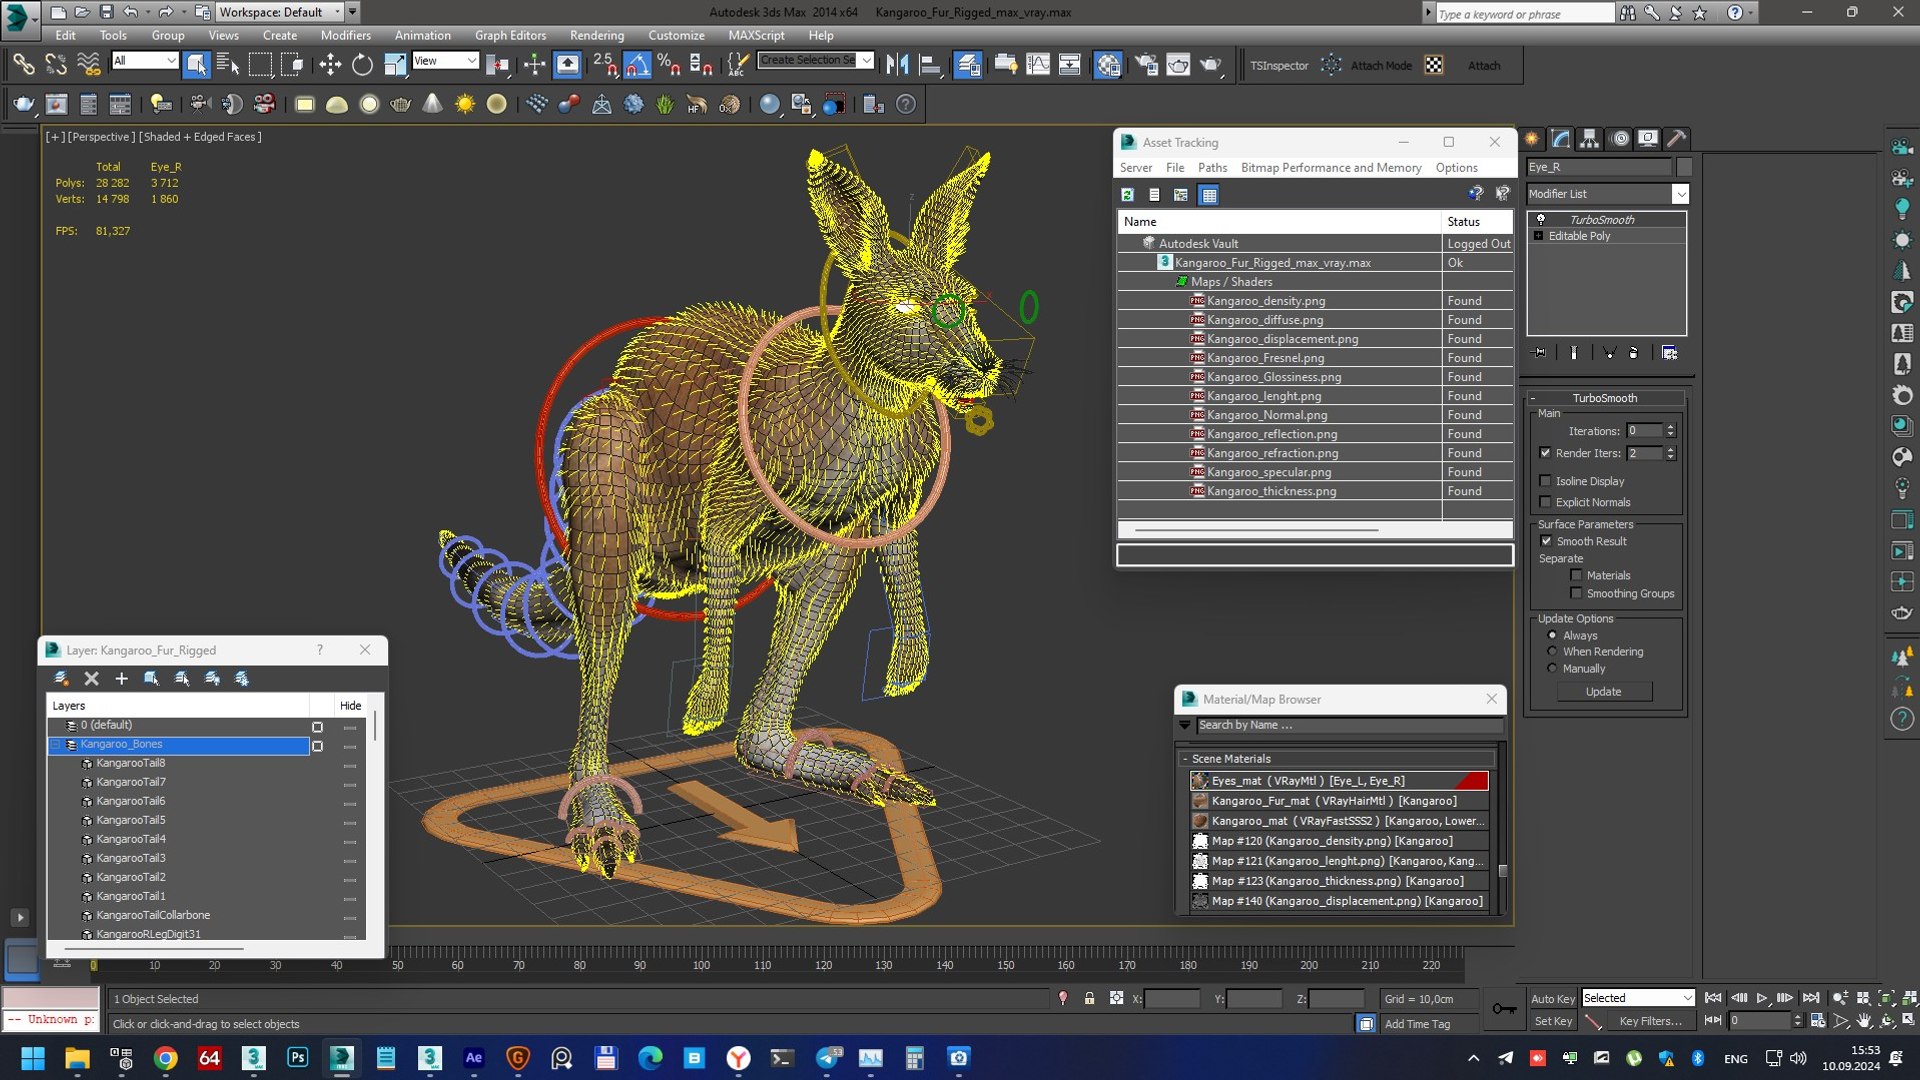Toggle the Smooth Result checkbox
The width and height of the screenshot is (1920, 1080).
coord(1546,541)
